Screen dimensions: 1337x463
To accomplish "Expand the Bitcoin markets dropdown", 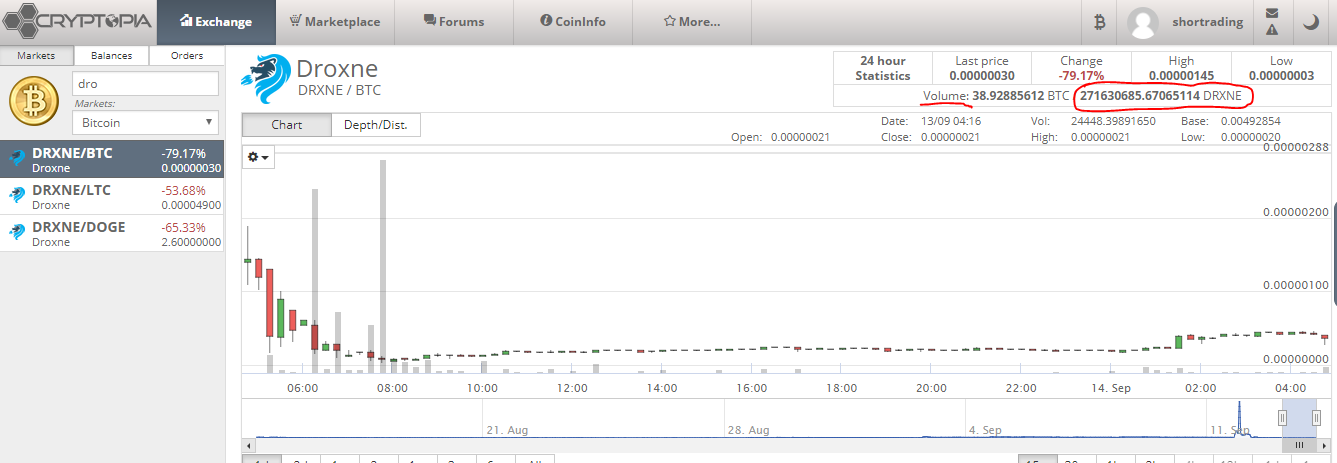I will pyautogui.click(x=145, y=123).
